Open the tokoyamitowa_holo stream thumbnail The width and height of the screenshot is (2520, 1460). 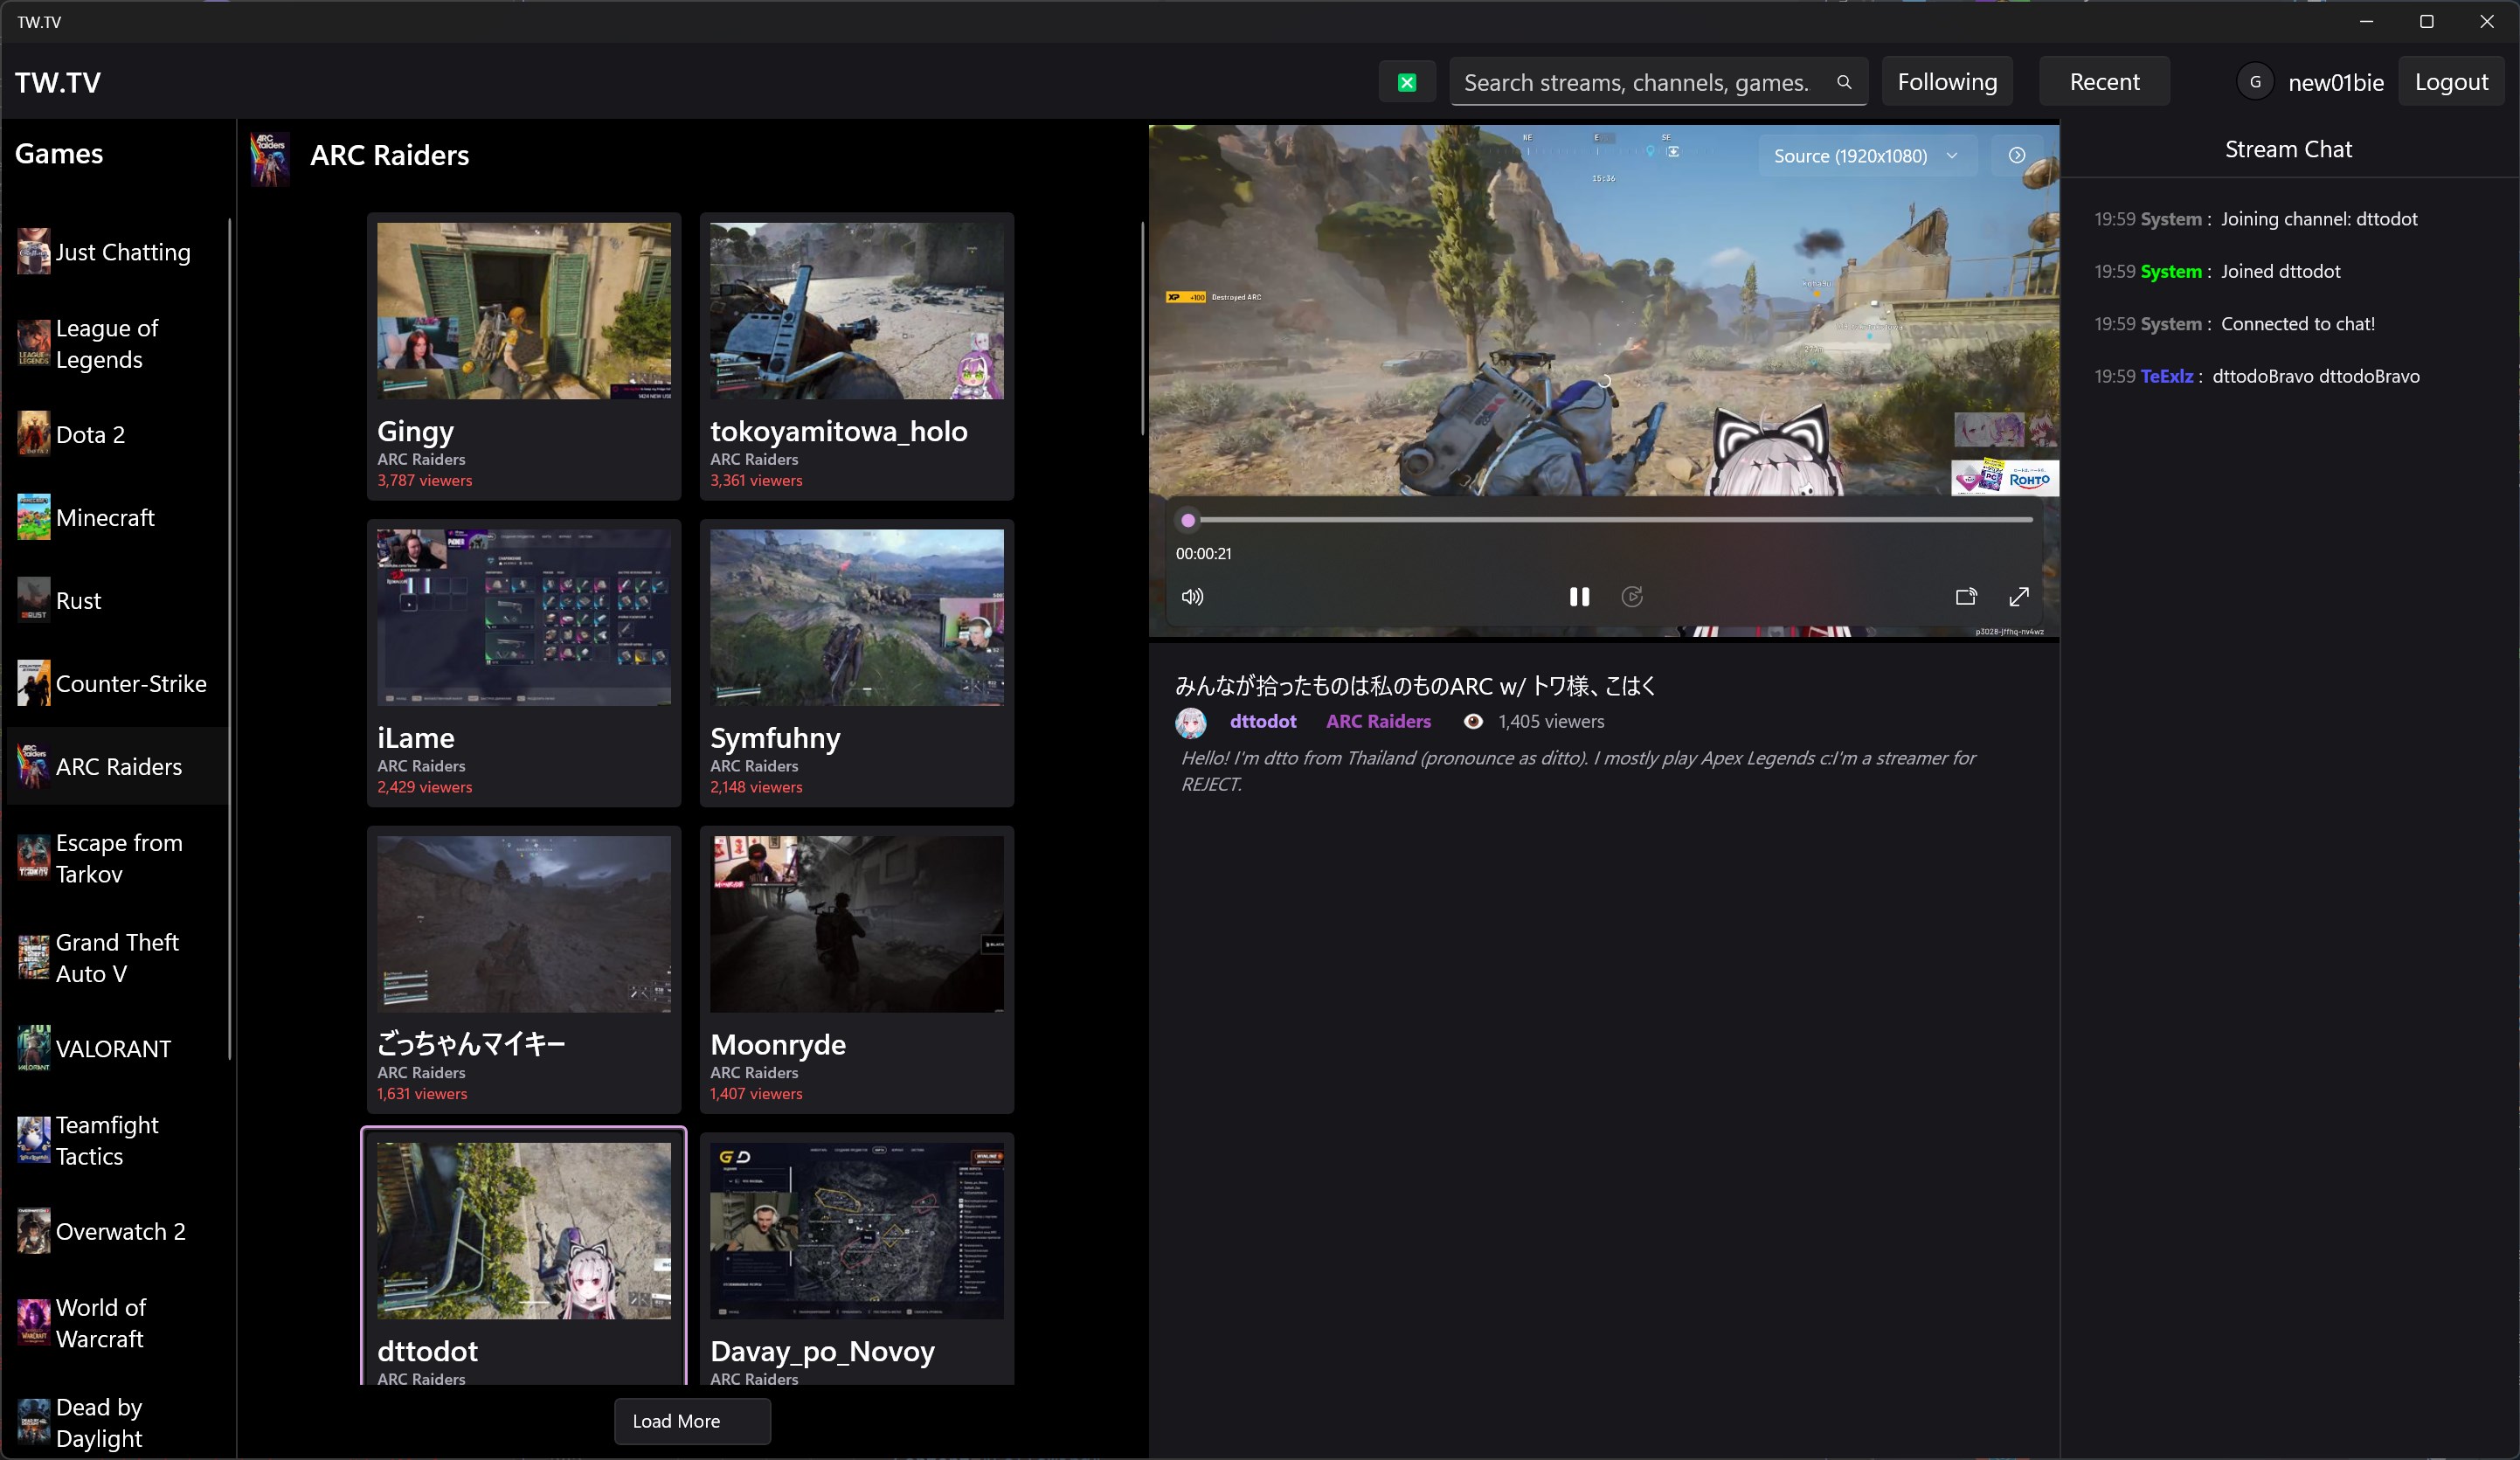pos(857,311)
